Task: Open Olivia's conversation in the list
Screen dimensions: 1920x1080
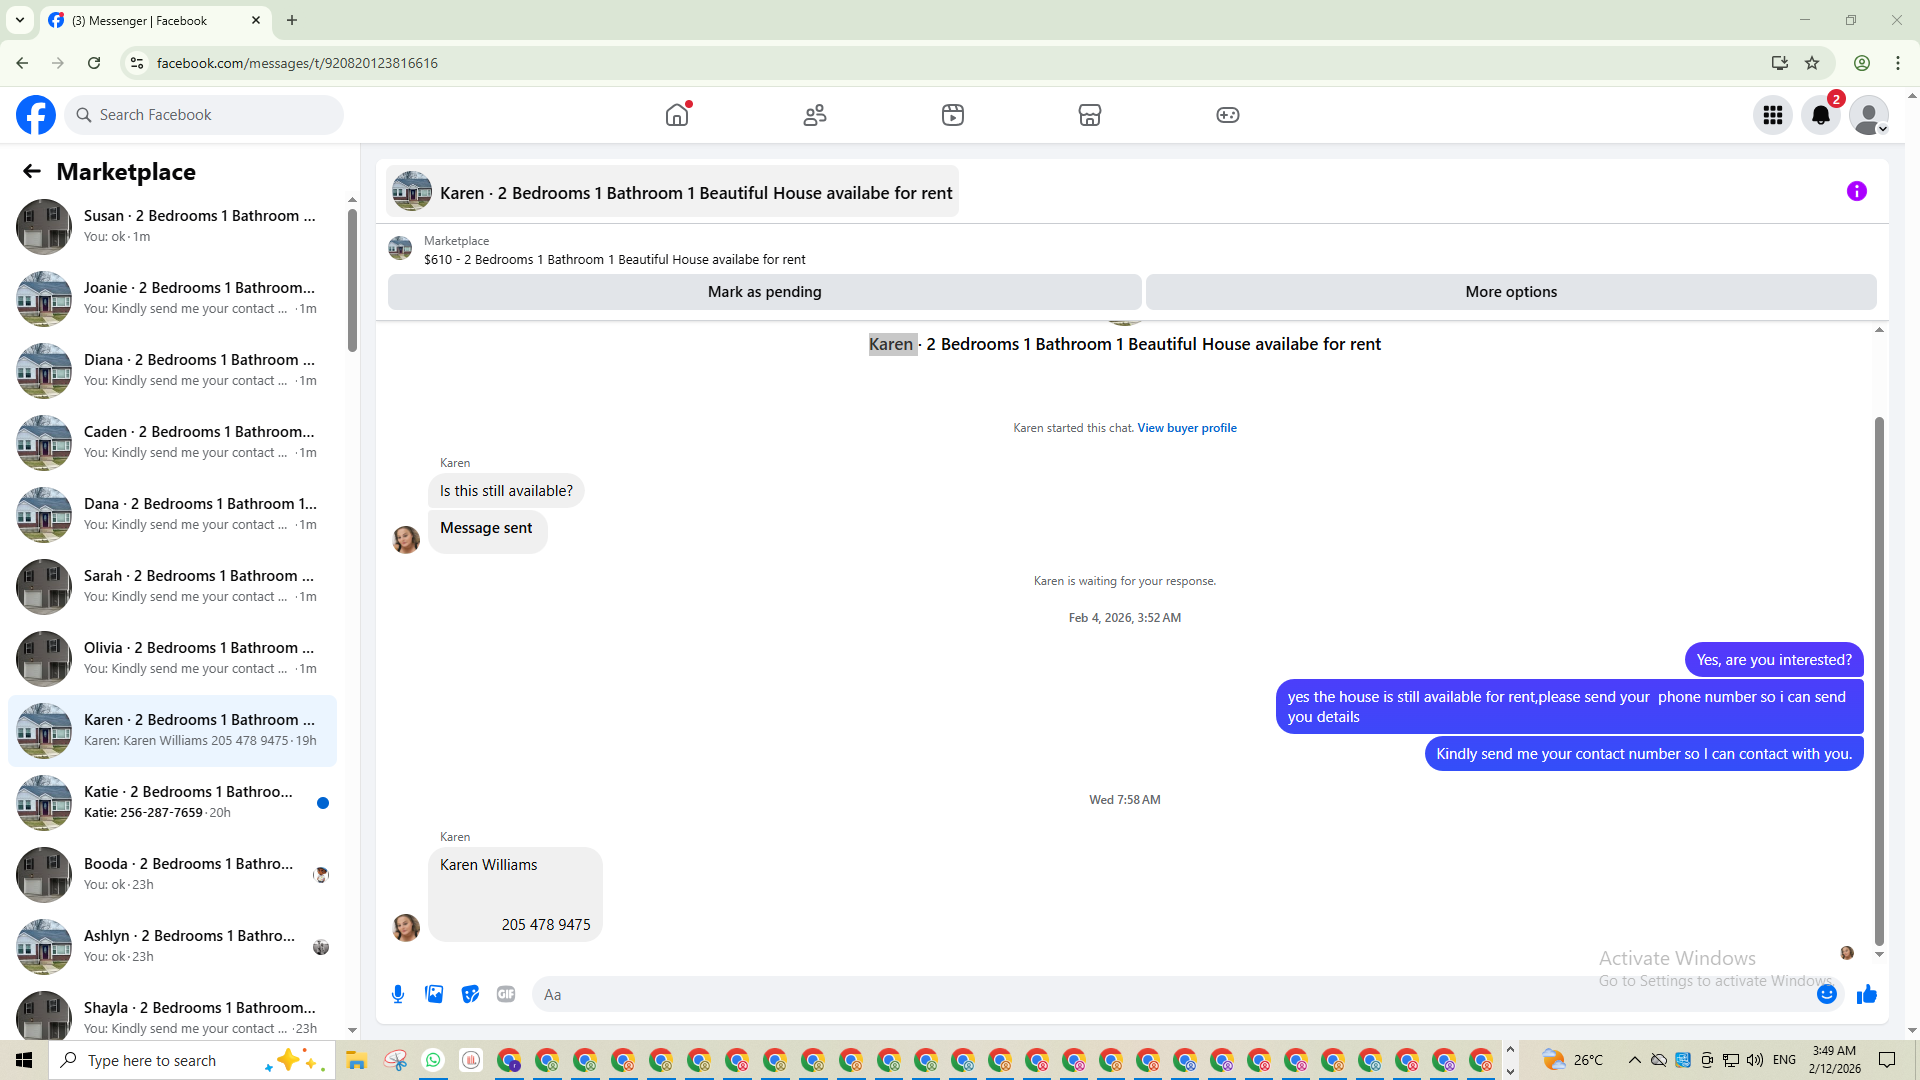Action: click(x=172, y=659)
